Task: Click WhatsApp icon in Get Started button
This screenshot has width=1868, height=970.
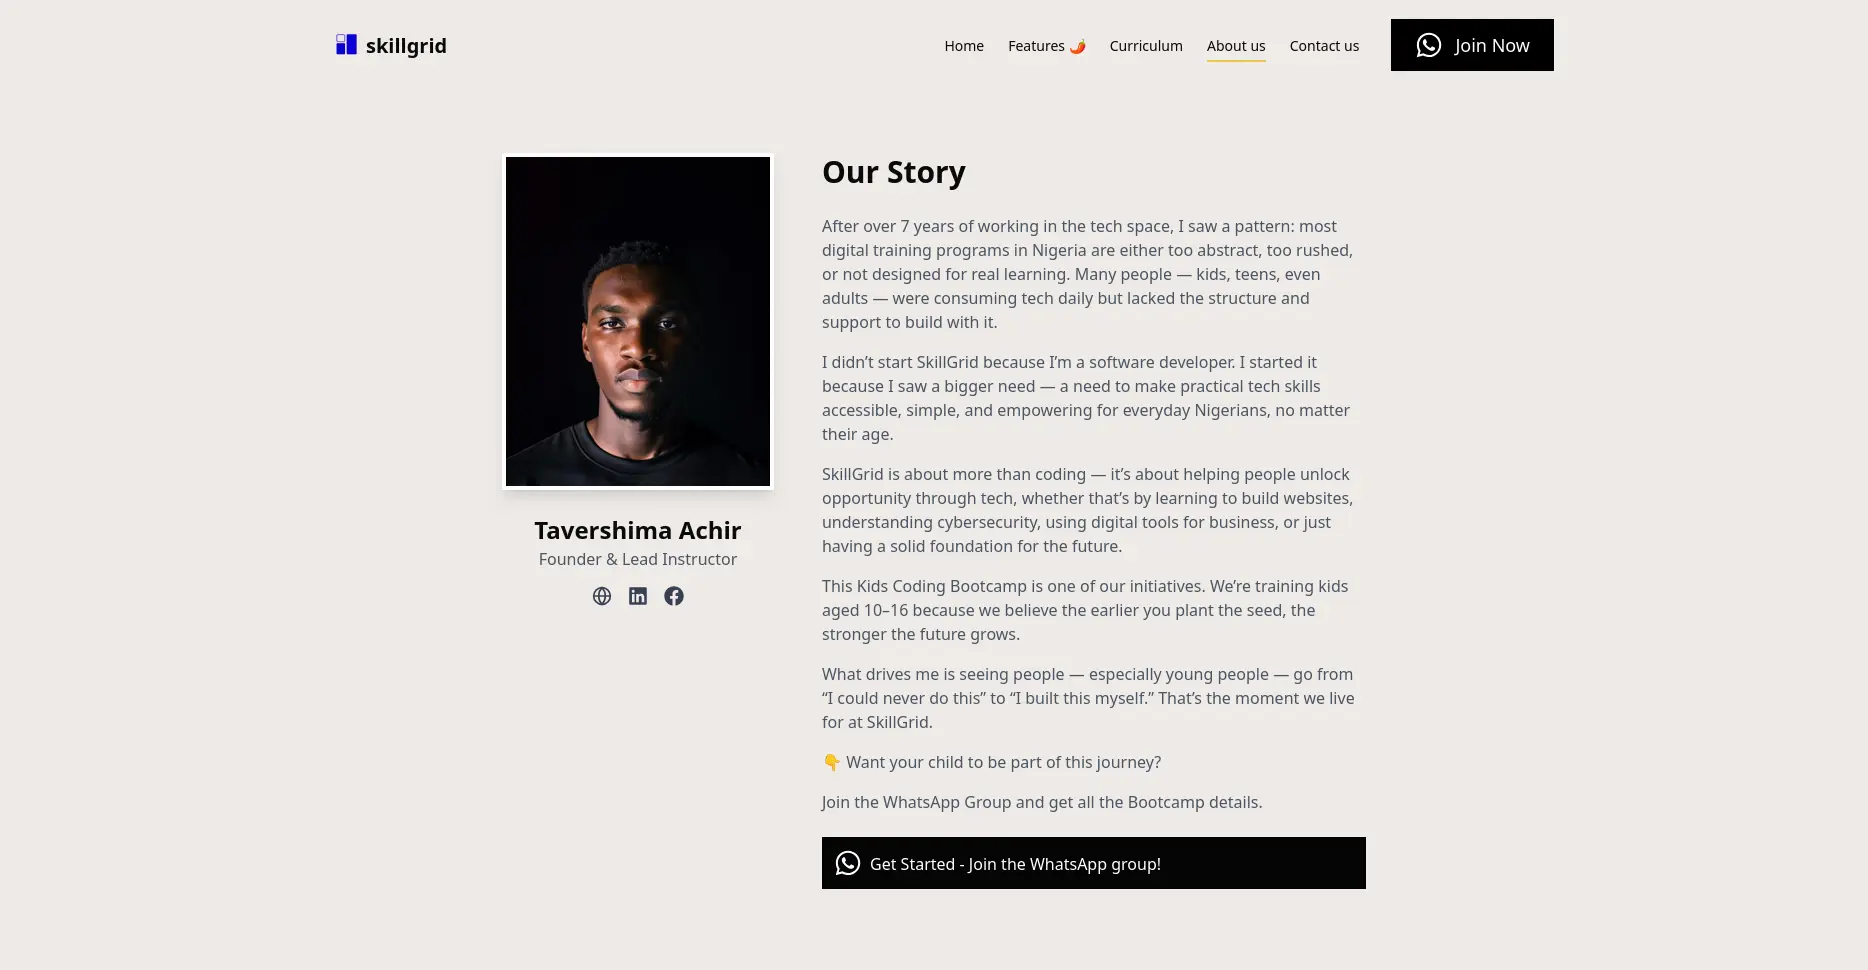Action: pyautogui.click(x=848, y=863)
